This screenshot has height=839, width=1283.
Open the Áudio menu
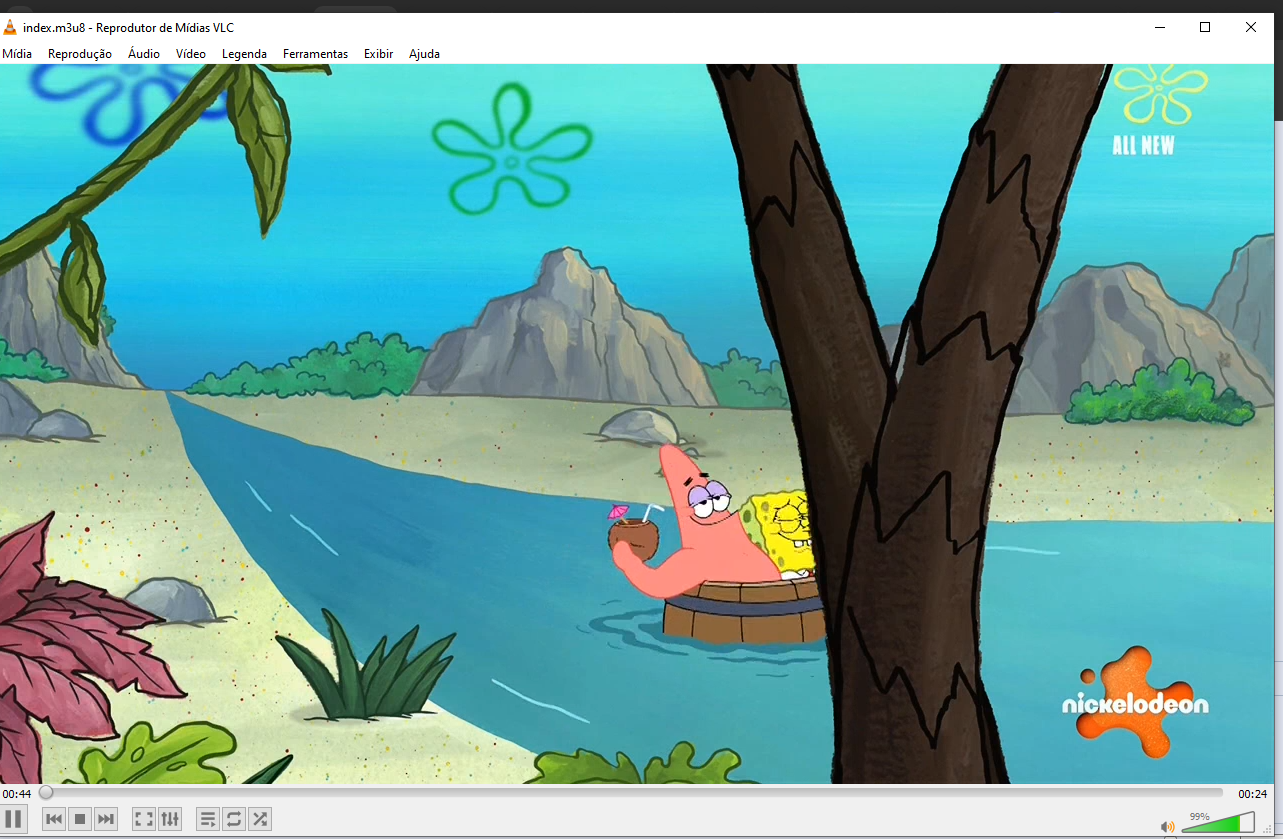point(144,54)
